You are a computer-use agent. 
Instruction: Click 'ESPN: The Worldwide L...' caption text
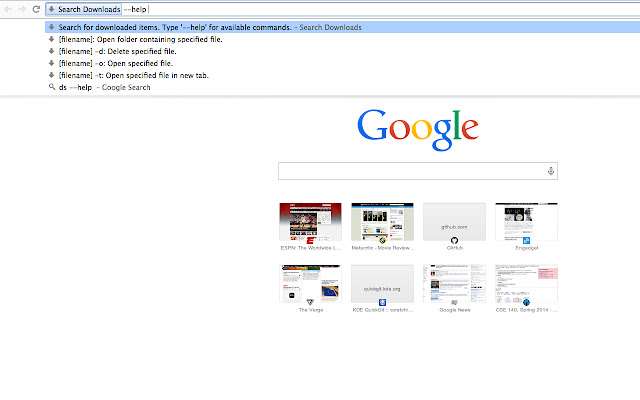click(x=311, y=248)
